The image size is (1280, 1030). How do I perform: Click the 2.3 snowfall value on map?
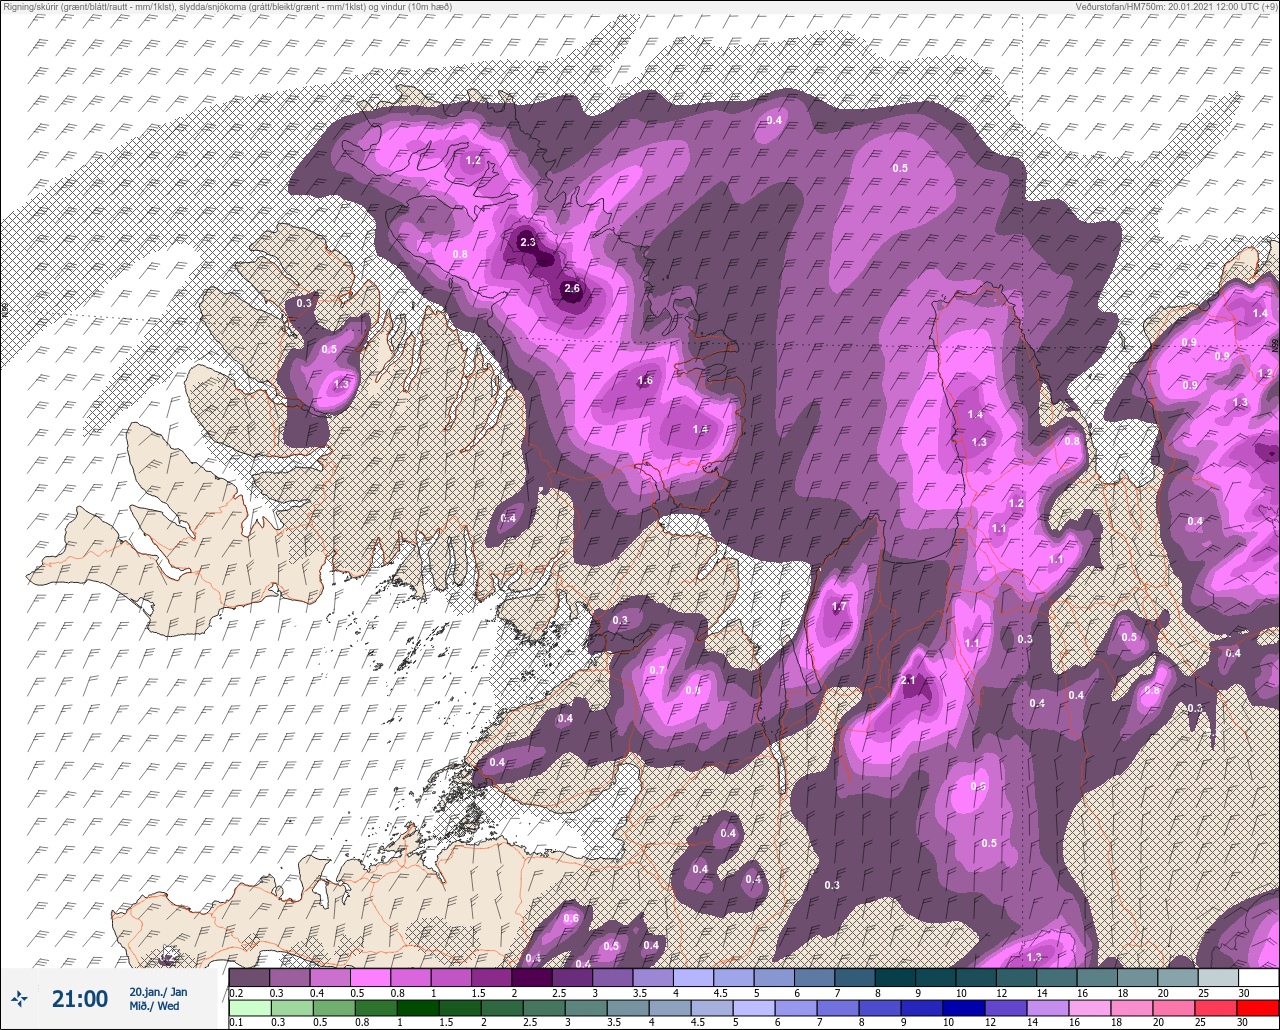click(x=528, y=242)
